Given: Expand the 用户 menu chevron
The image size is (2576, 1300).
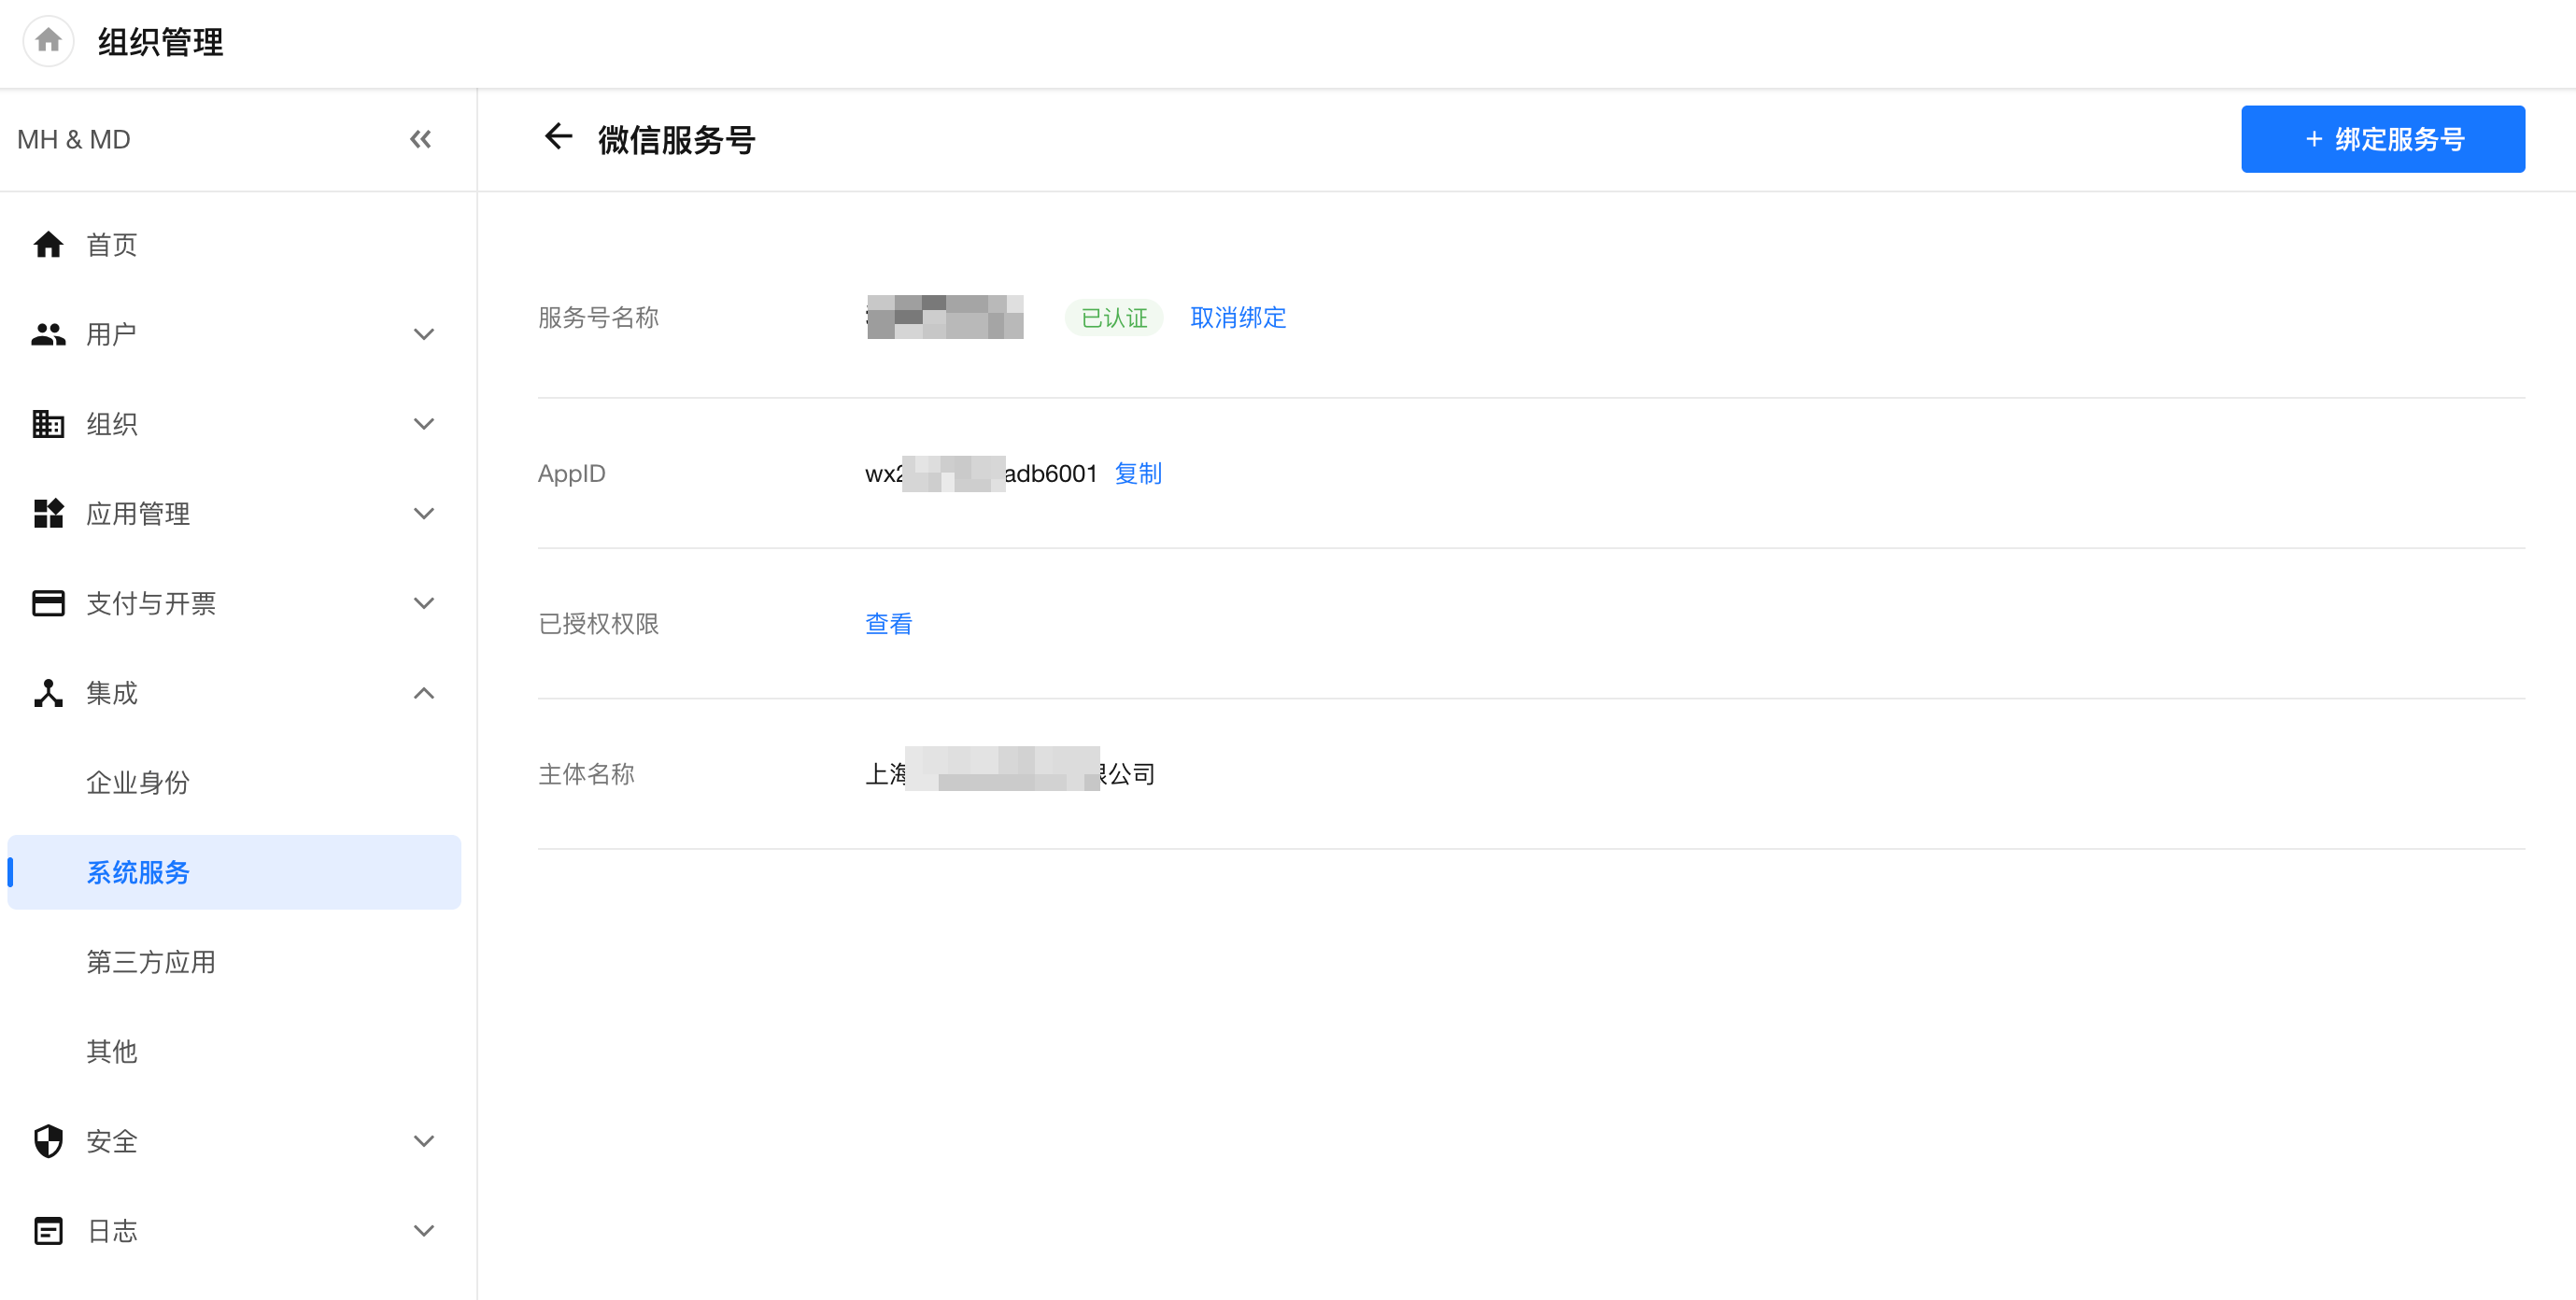Looking at the screenshot, I should pos(423,334).
